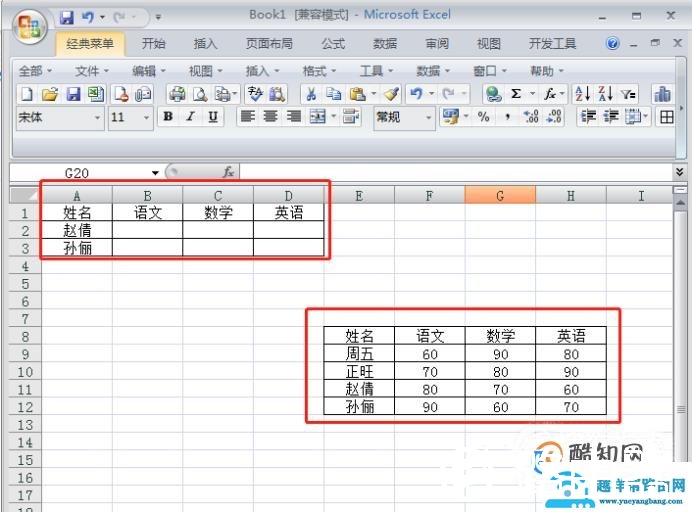The image size is (692, 512).
Task: Switch to the 页面布局 ribbon tab
Action: point(269,44)
